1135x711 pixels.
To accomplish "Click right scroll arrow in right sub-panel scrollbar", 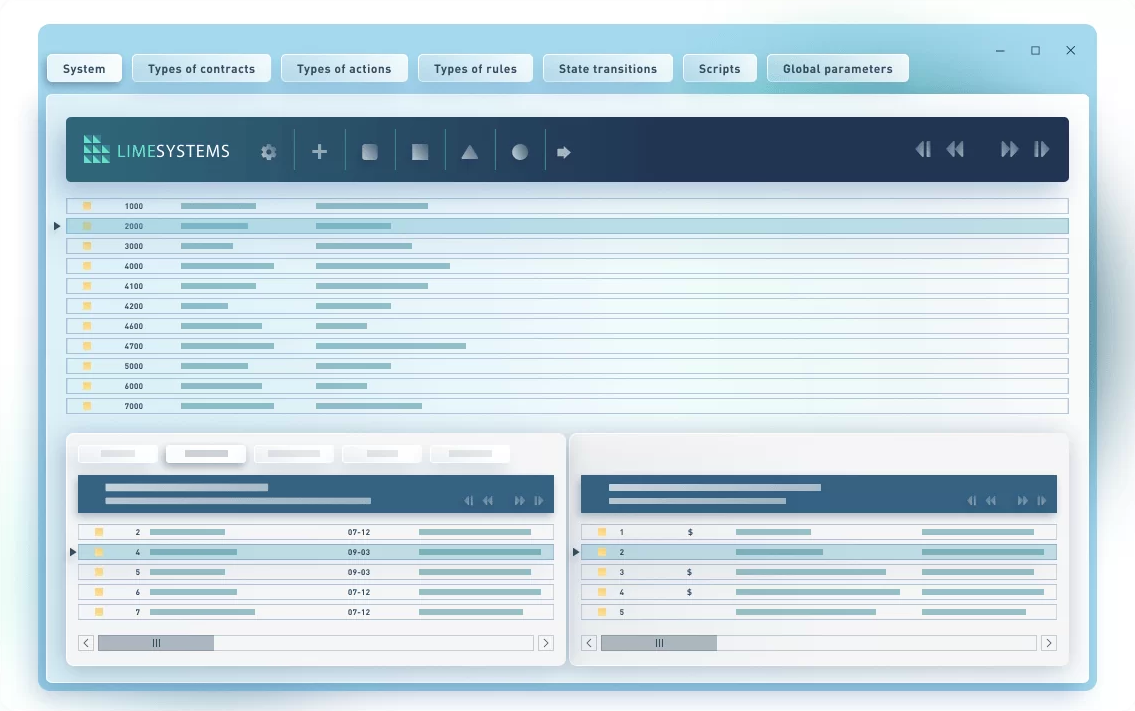I will [x=1049, y=643].
